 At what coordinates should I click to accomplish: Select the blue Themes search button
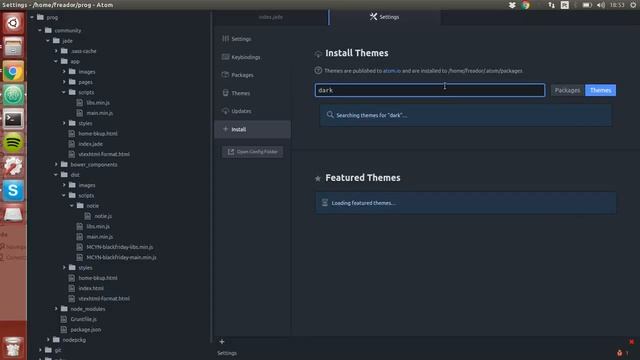point(600,90)
